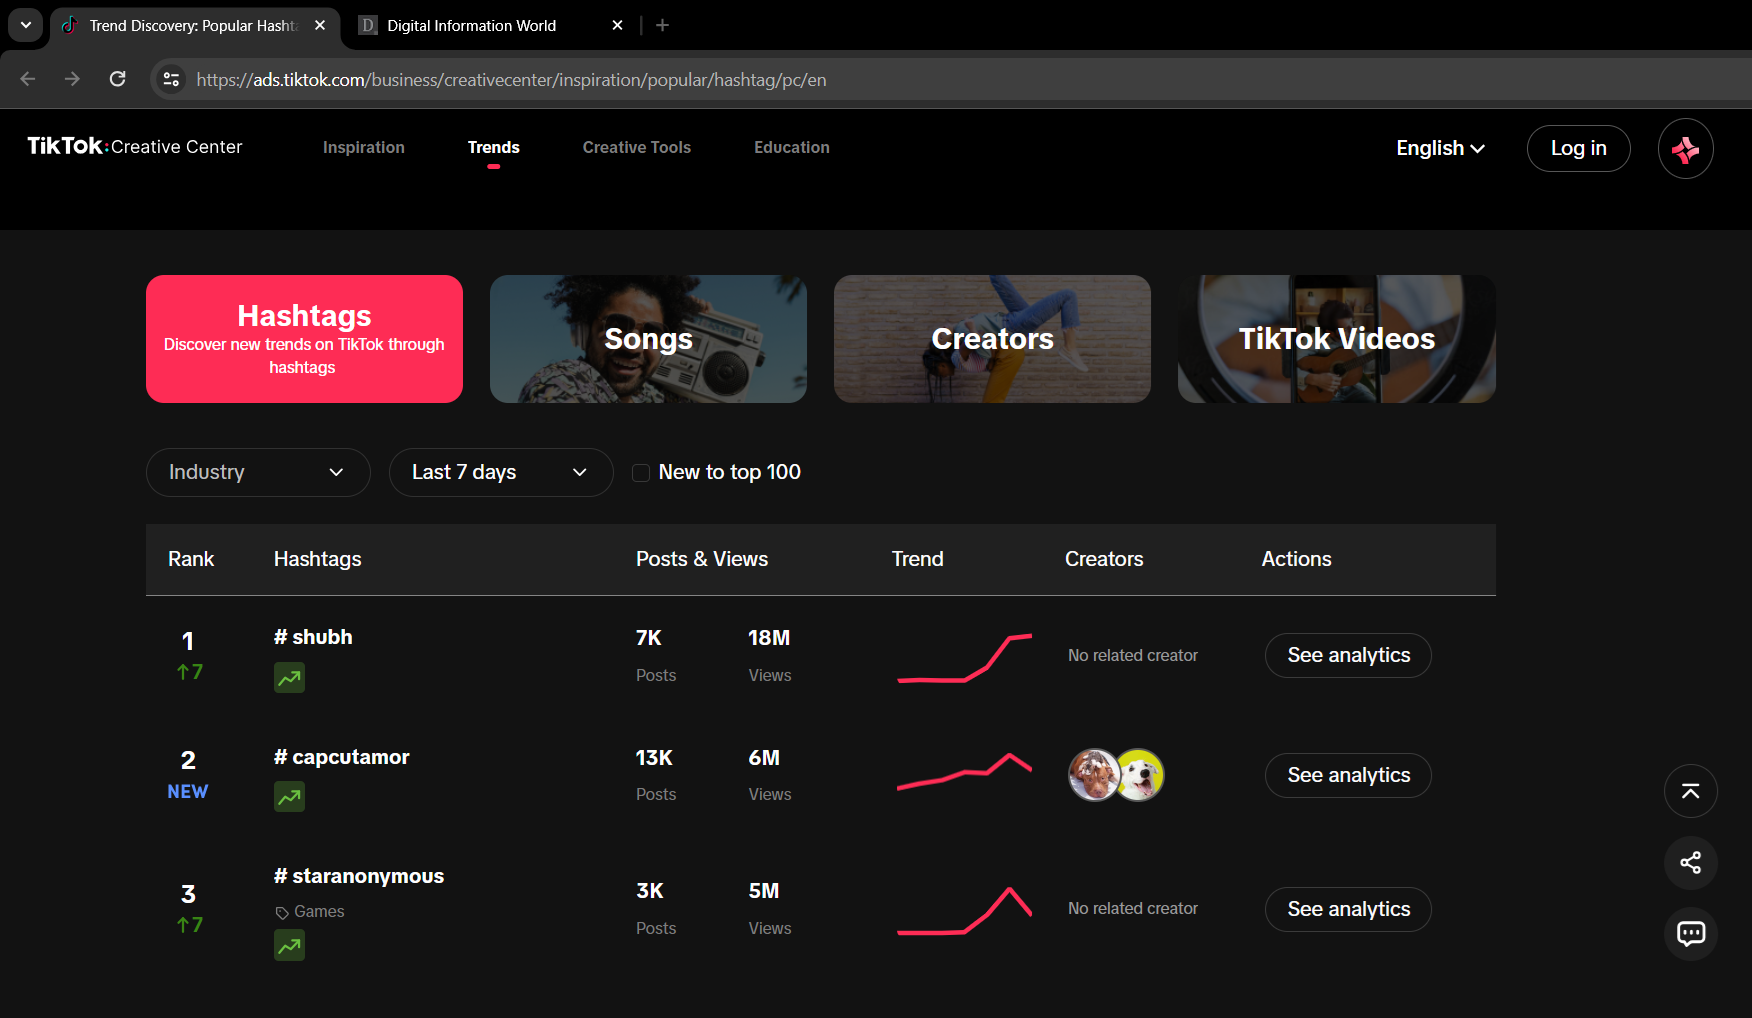Open the Education menu
This screenshot has height=1018, width=1752.
792,147
